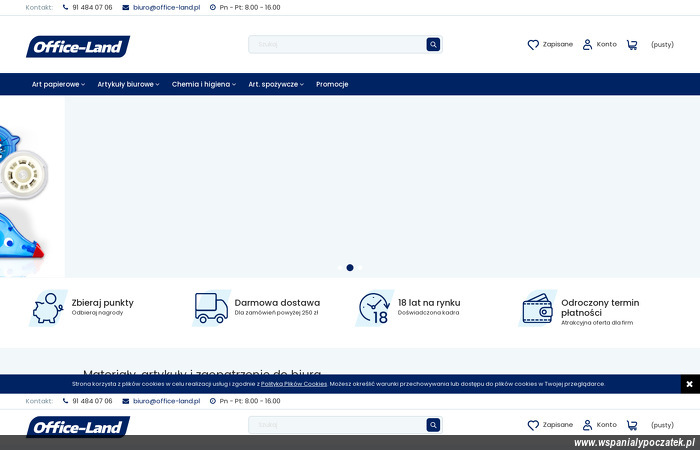
Task: Open the cart icon in the lower duplicated header
Action: (632, 425)
